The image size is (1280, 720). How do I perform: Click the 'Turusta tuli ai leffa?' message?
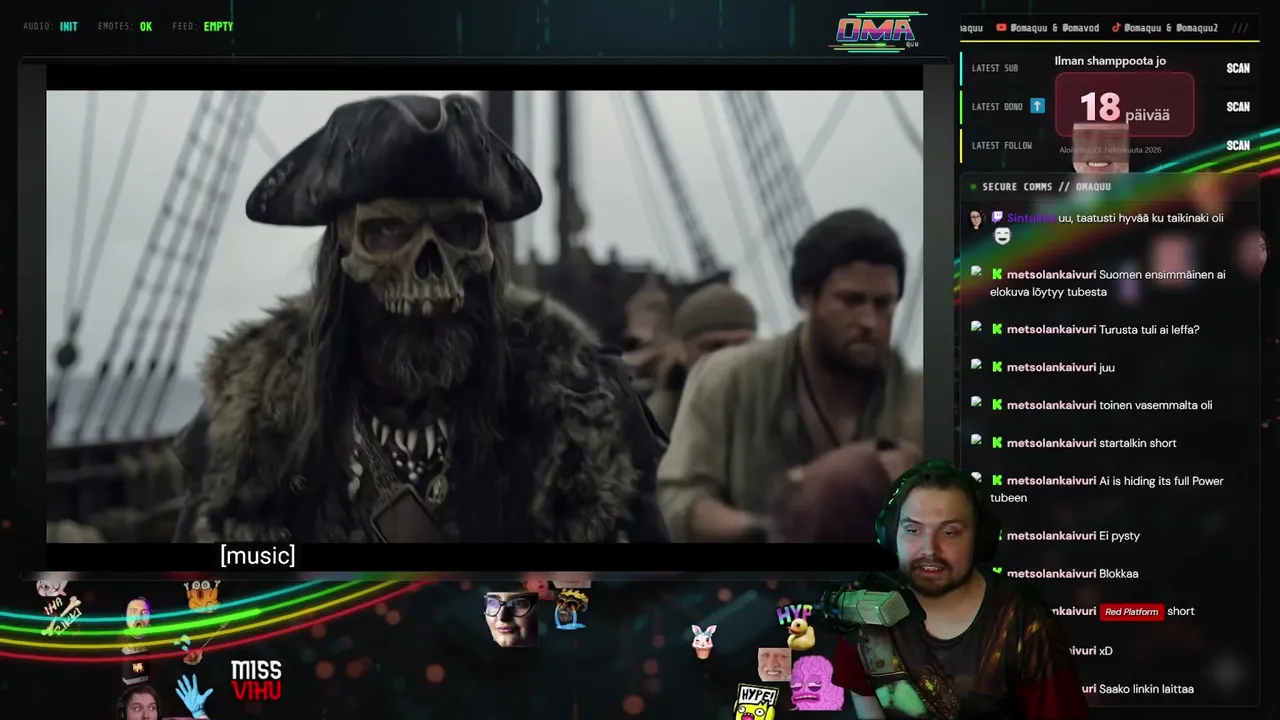click(x=1149, y=330)
